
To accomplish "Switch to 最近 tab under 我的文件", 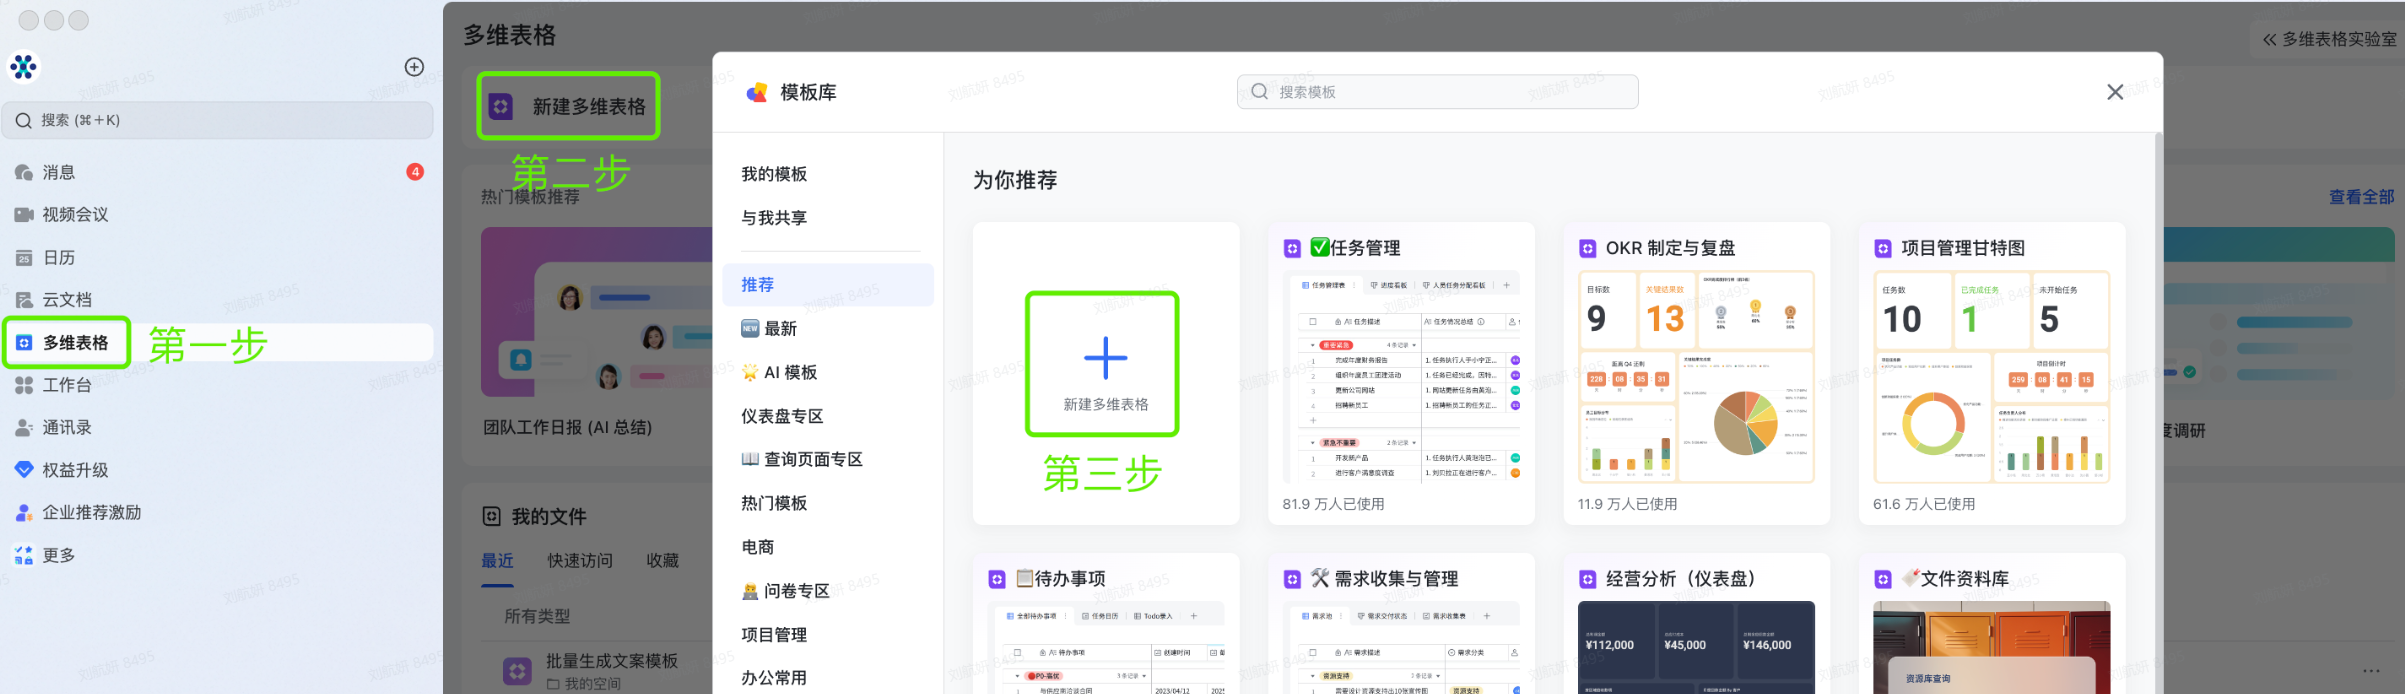I will click(x=497, y=560).
